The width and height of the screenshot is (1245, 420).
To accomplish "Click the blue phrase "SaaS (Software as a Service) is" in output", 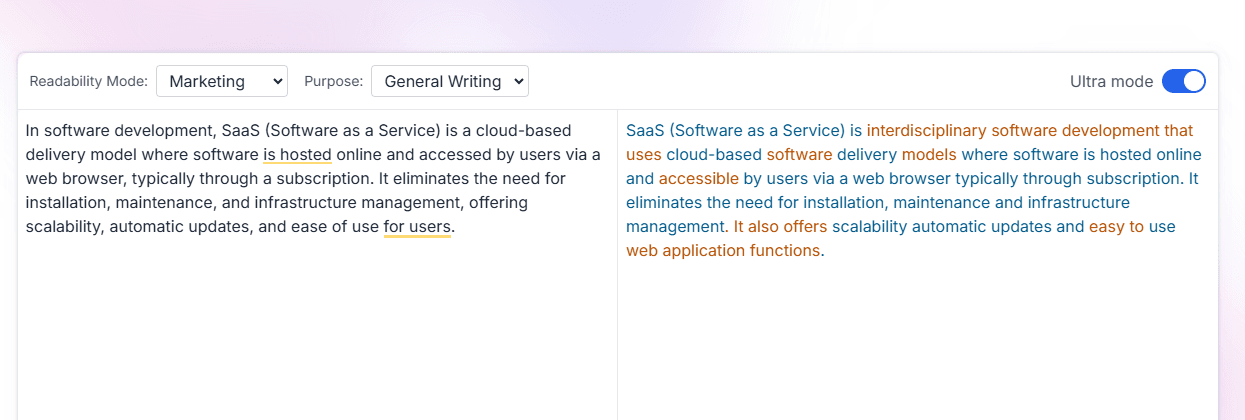I will tap(744, 130).
